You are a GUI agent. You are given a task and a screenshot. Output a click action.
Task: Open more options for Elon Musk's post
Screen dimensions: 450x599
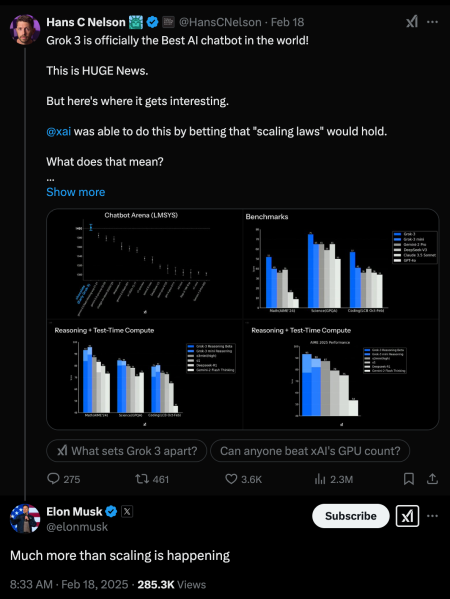click(x=432, y=516)
